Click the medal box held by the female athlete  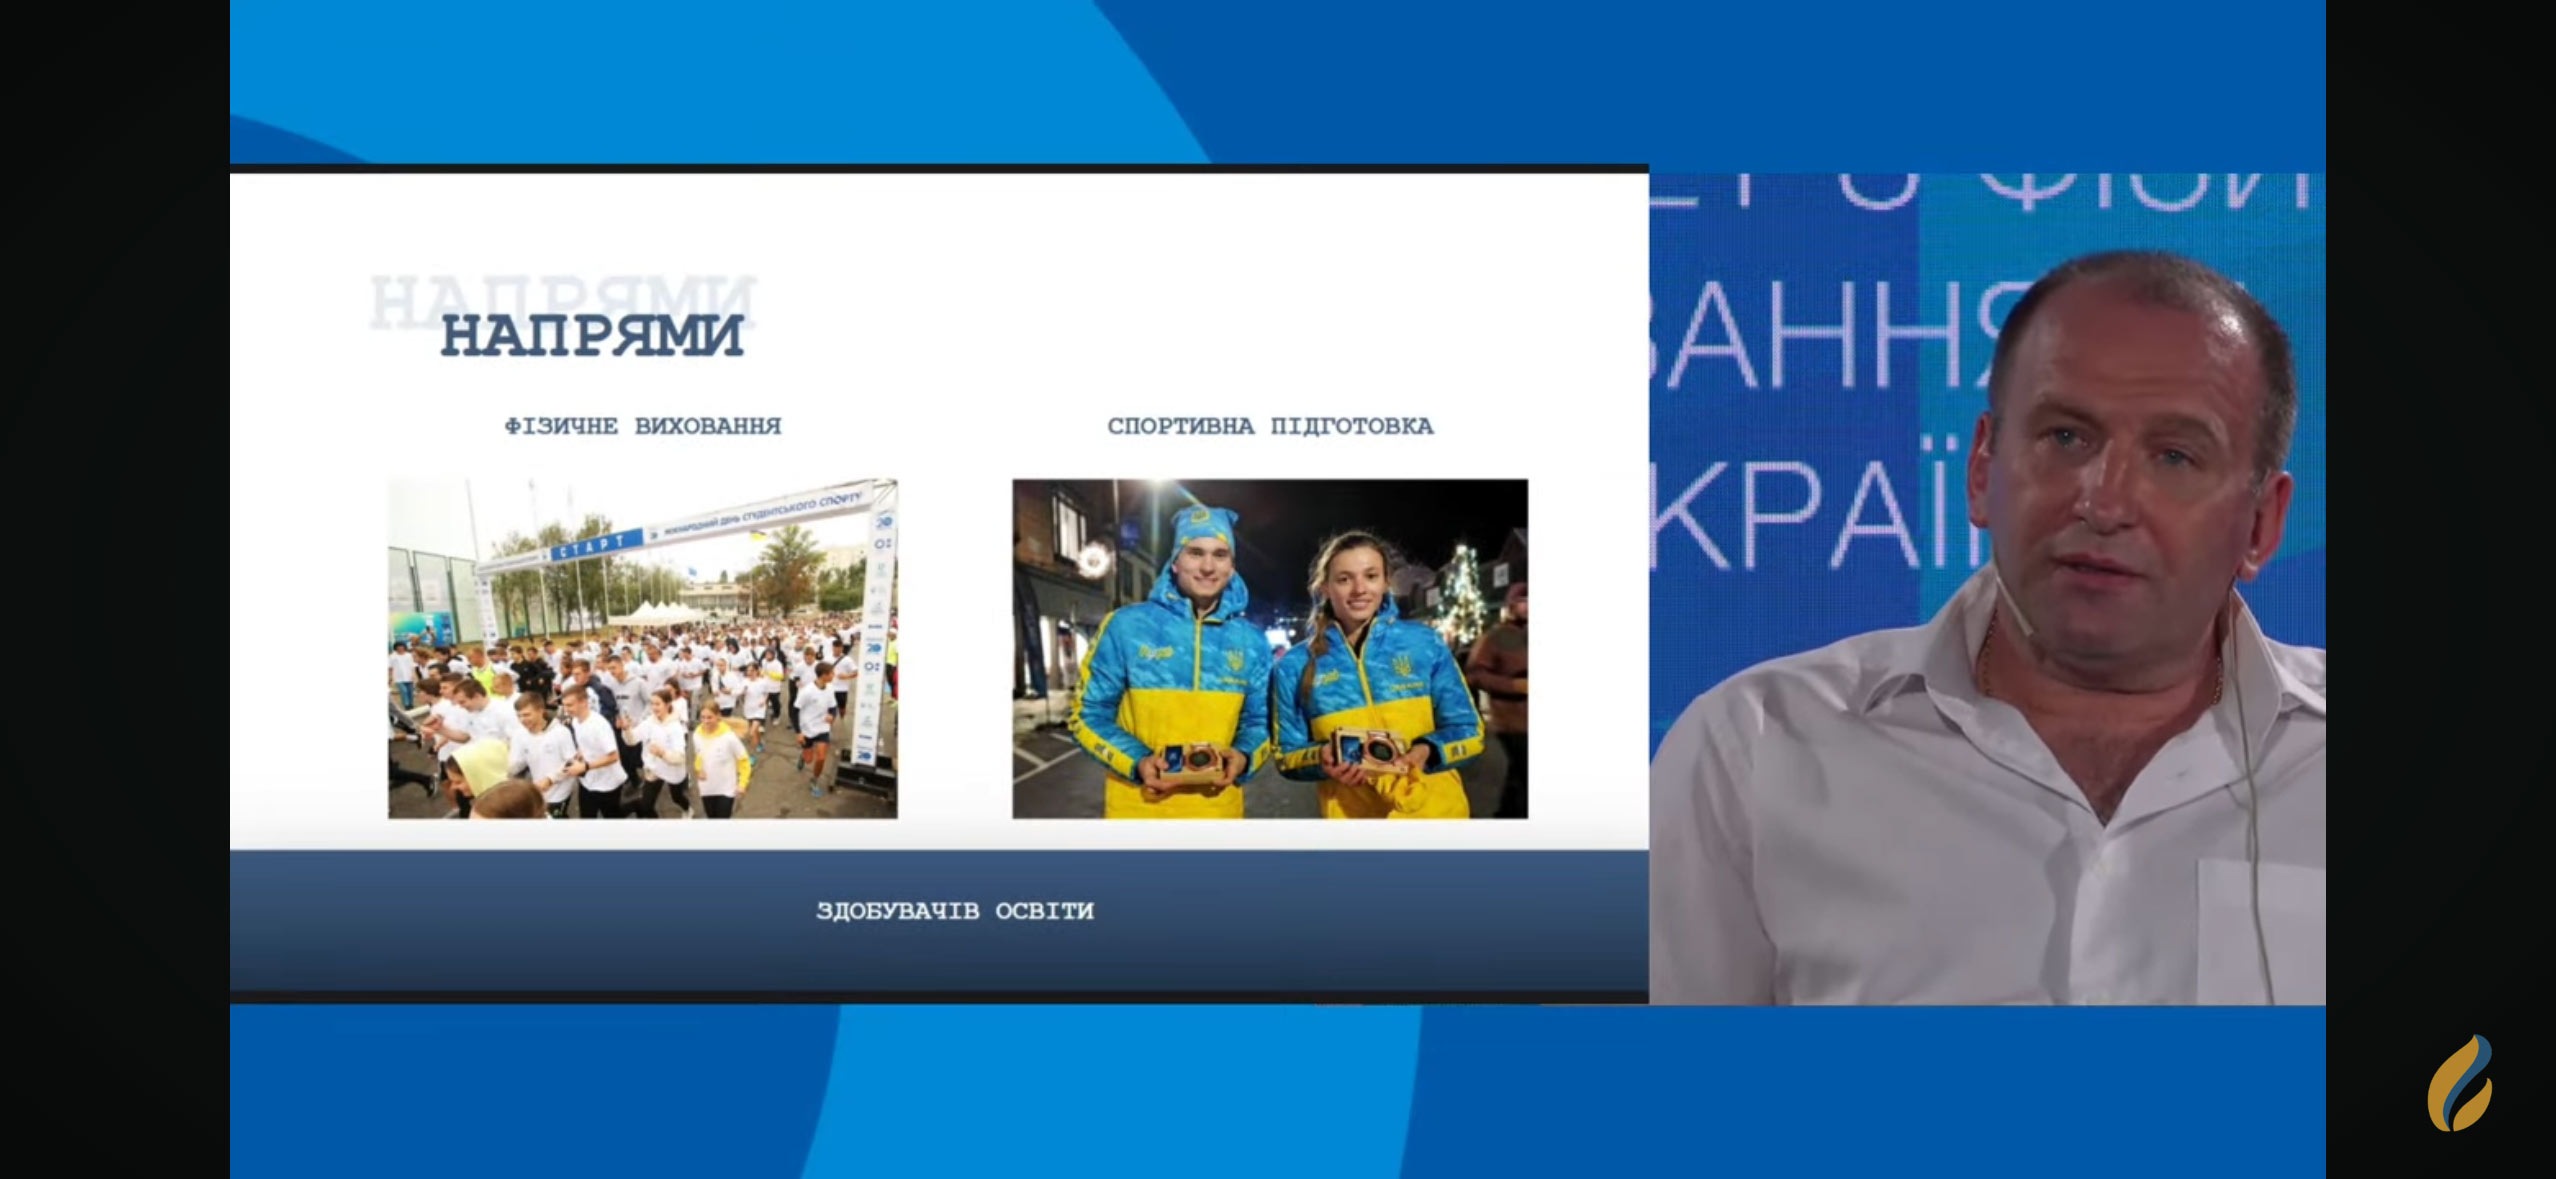pos(1368,750)
